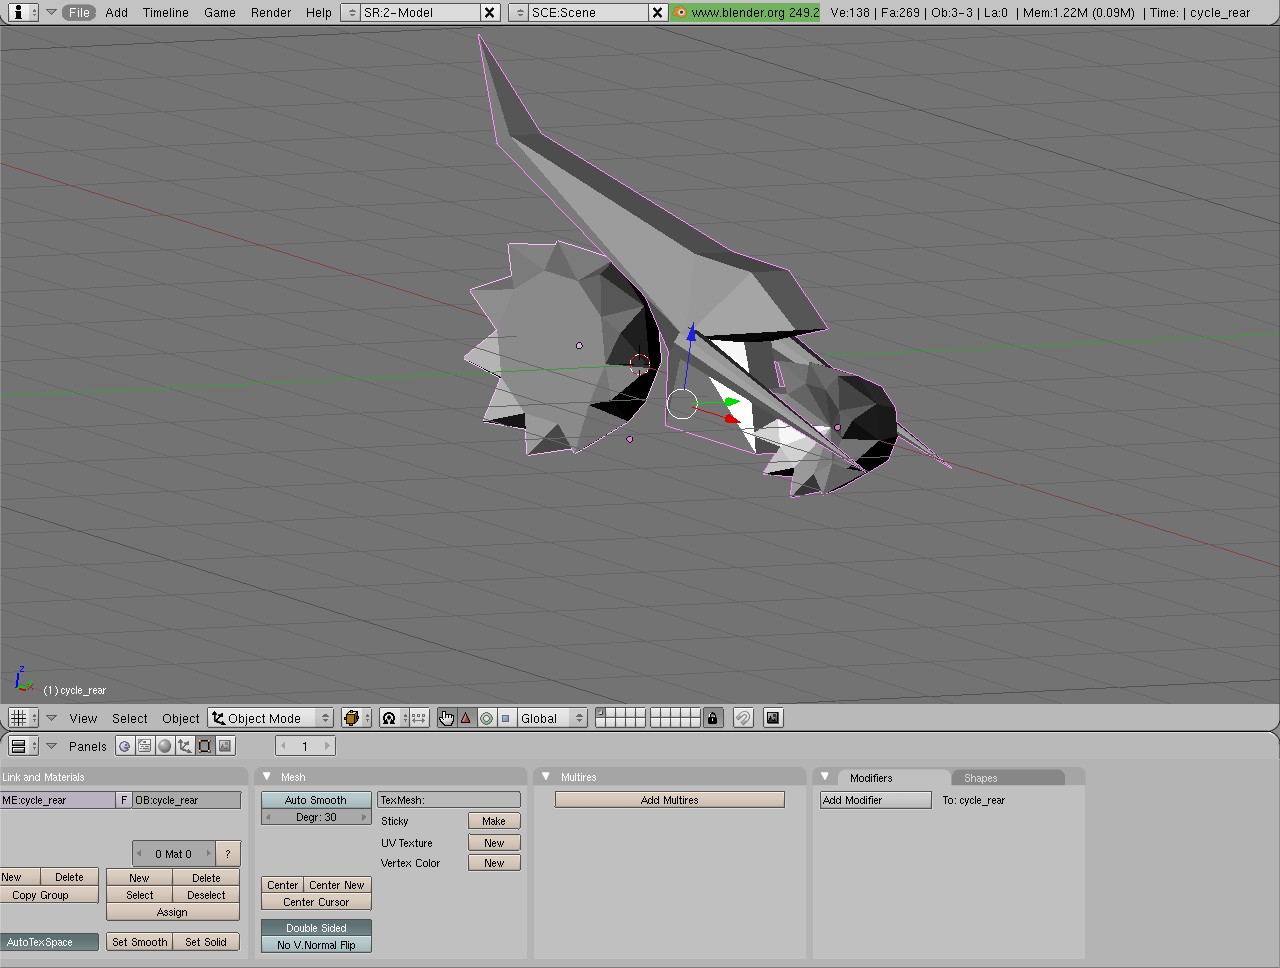Open the Object Mode dropdown
The image size is (1280, 968).
(270, 718)
